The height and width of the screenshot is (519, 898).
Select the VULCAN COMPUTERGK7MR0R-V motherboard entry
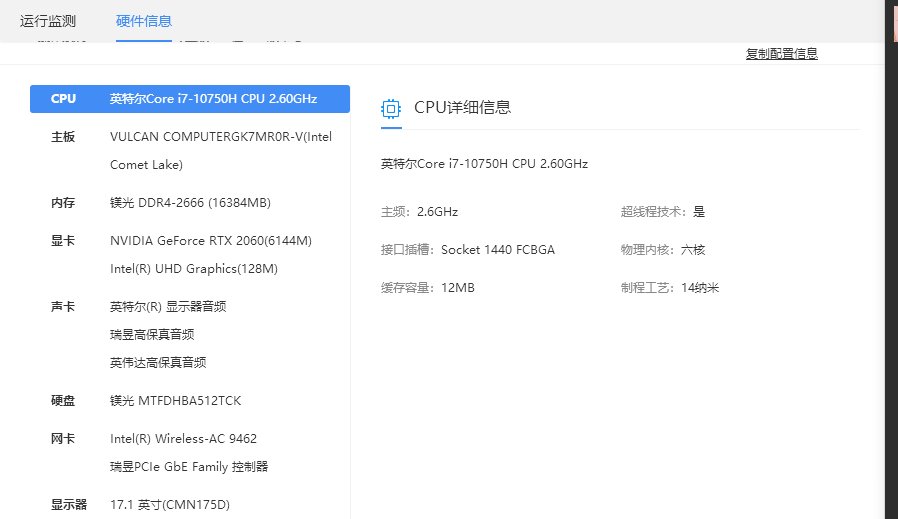point(220,137)
